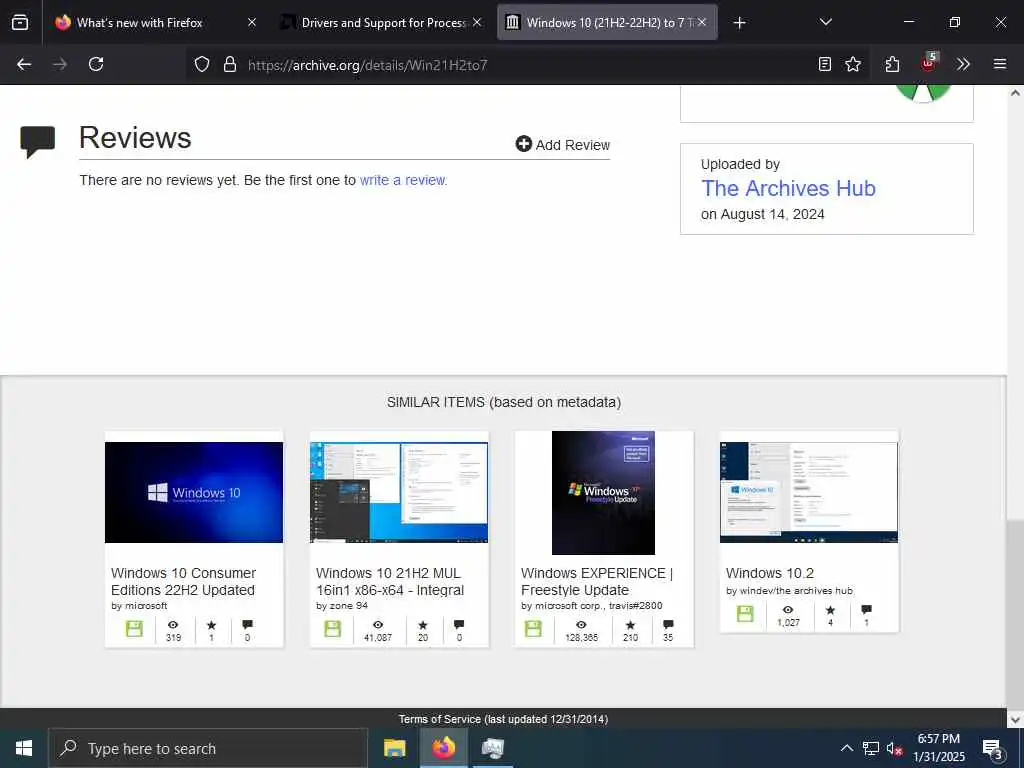Click the scrollbar up arrow

point(1015,93)
